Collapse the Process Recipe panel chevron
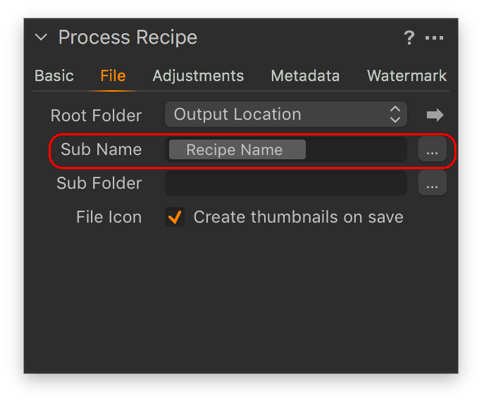Viewport: 482px width, 403px height. (41, 37)
